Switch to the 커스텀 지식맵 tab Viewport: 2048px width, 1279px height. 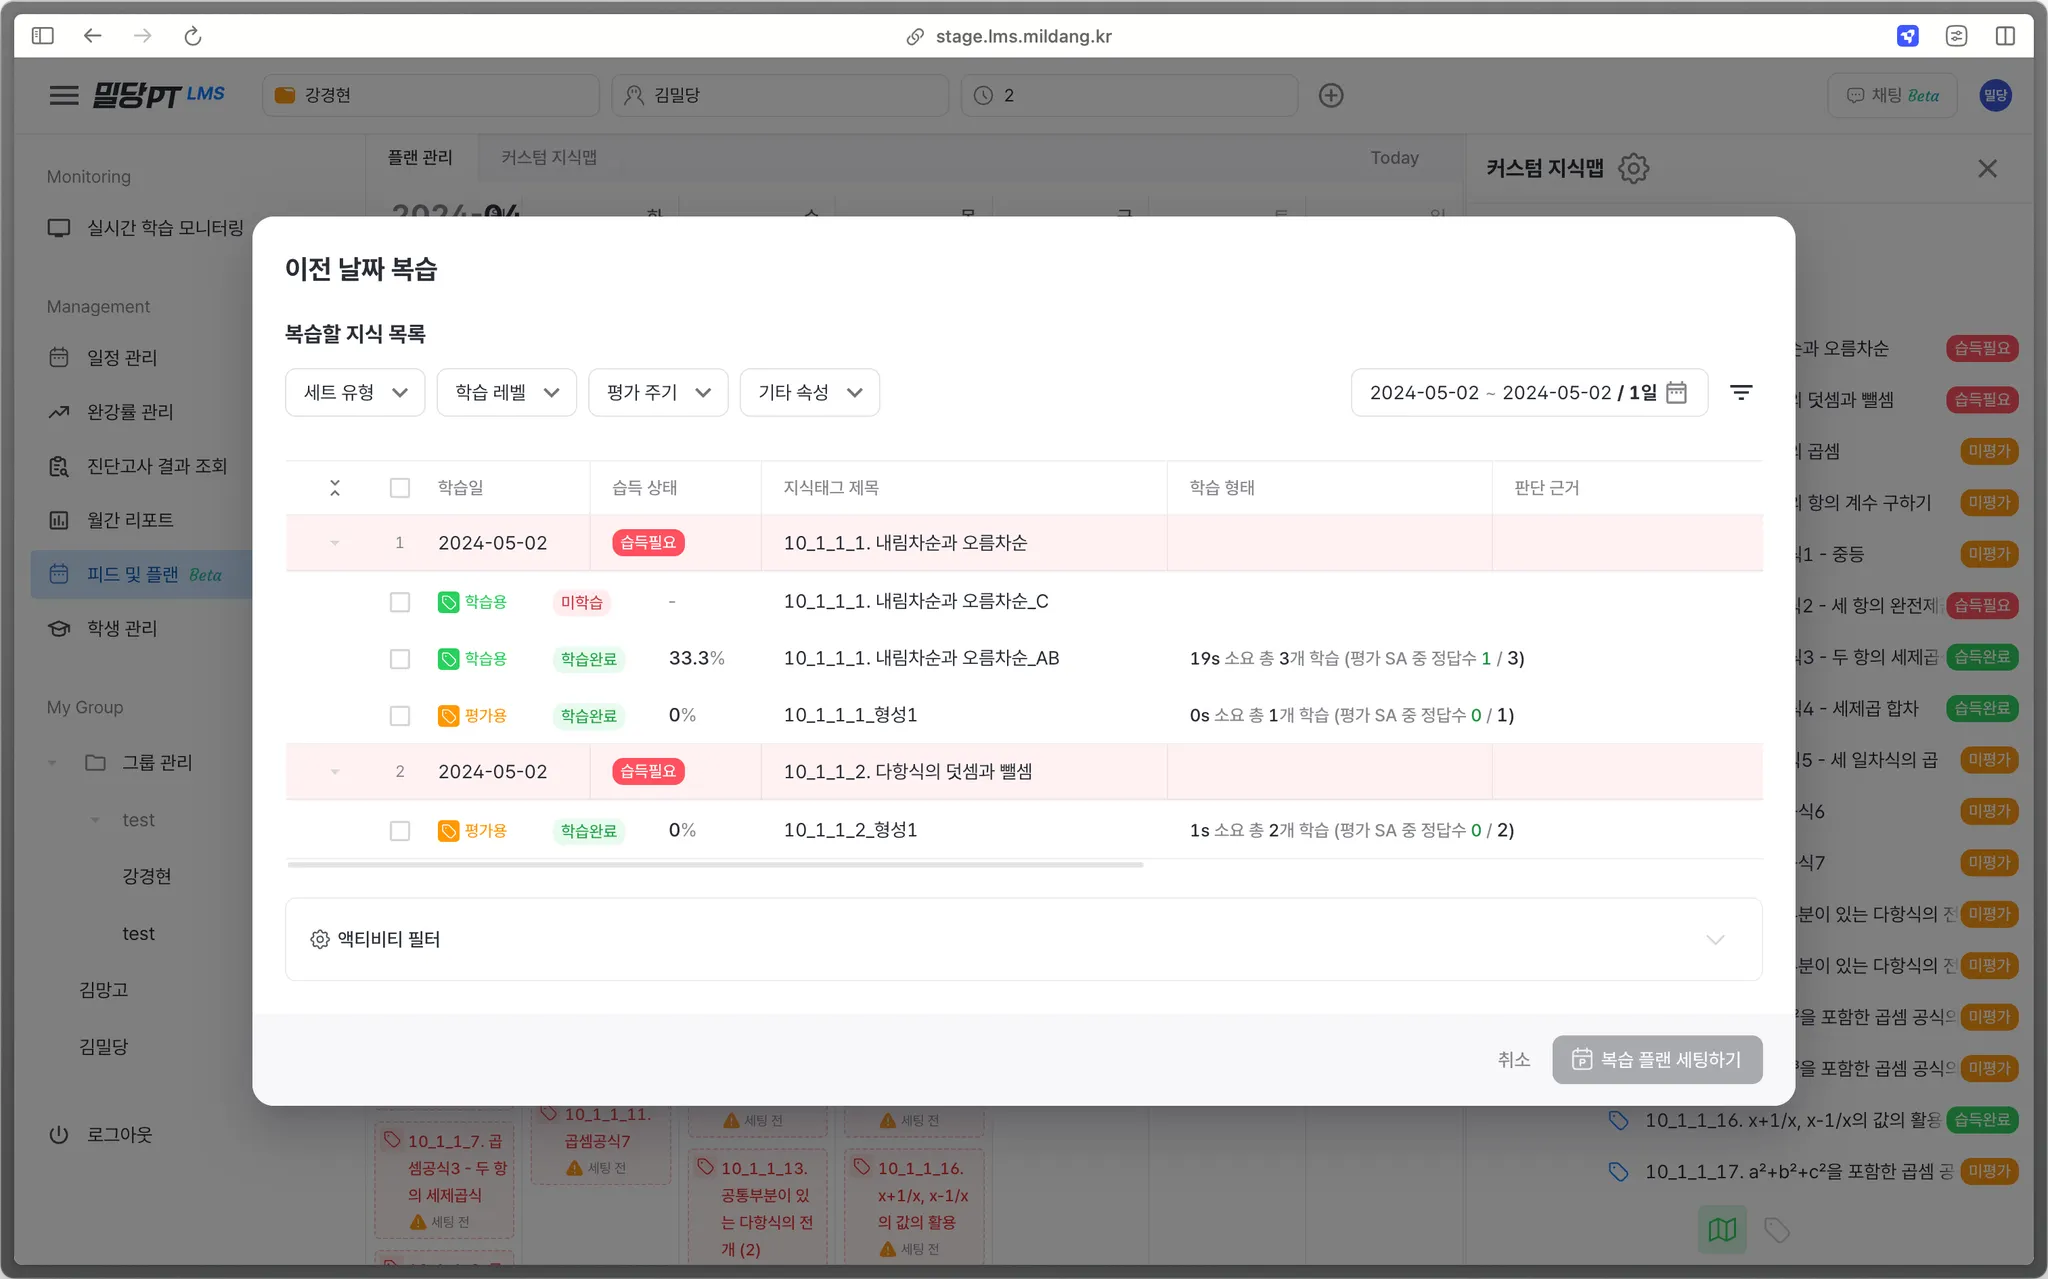point(549,157)
